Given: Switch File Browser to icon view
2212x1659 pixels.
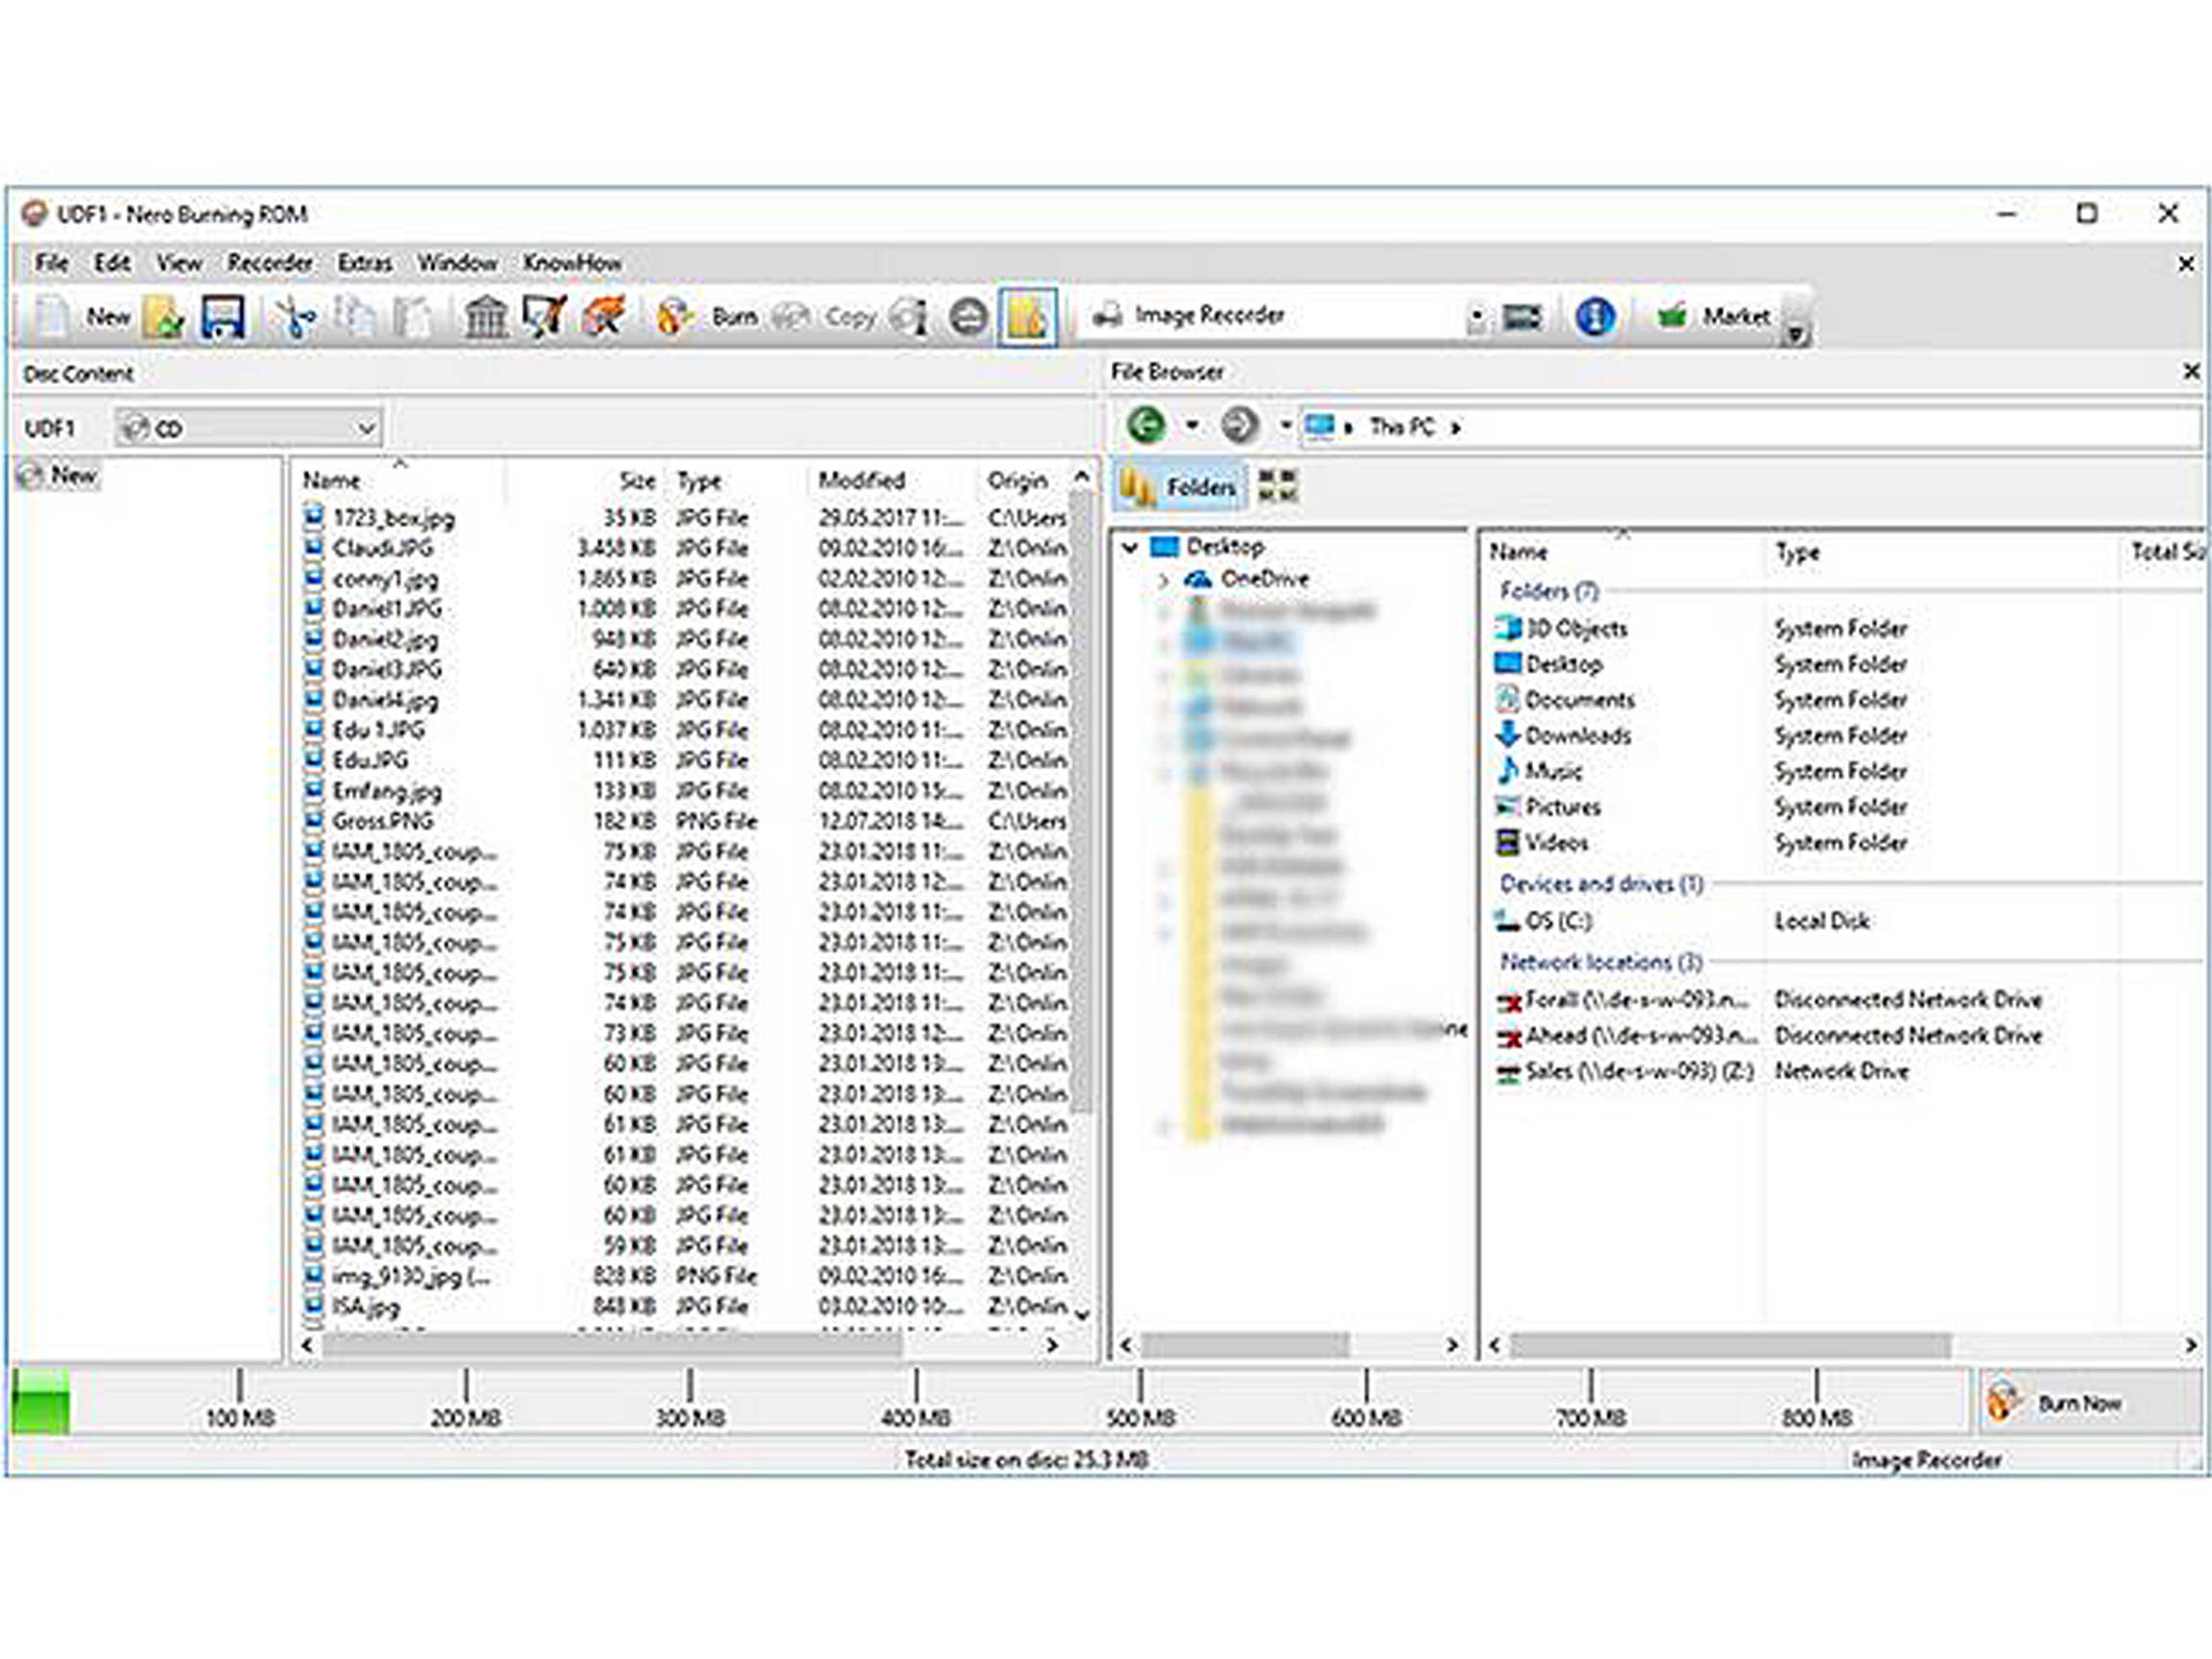Looking at the screenshot, I should pyautogui.click(x=1277, y=488).
